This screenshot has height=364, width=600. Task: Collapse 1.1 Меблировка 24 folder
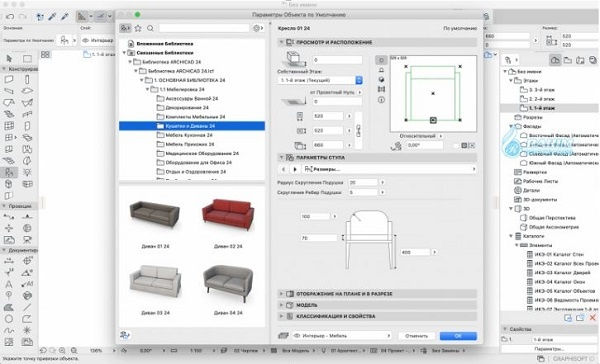click(147, 89)
